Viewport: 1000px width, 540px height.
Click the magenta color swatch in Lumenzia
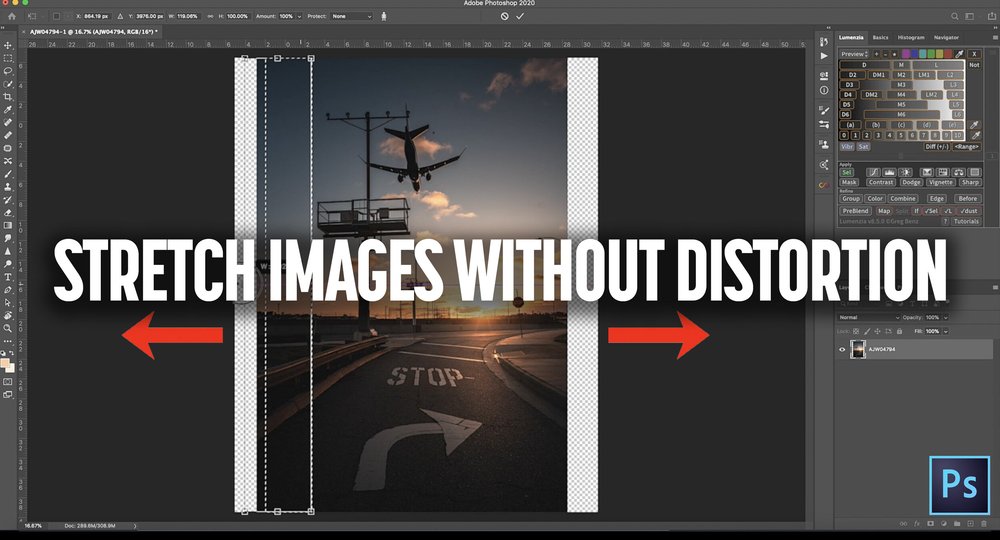(904, 54)
